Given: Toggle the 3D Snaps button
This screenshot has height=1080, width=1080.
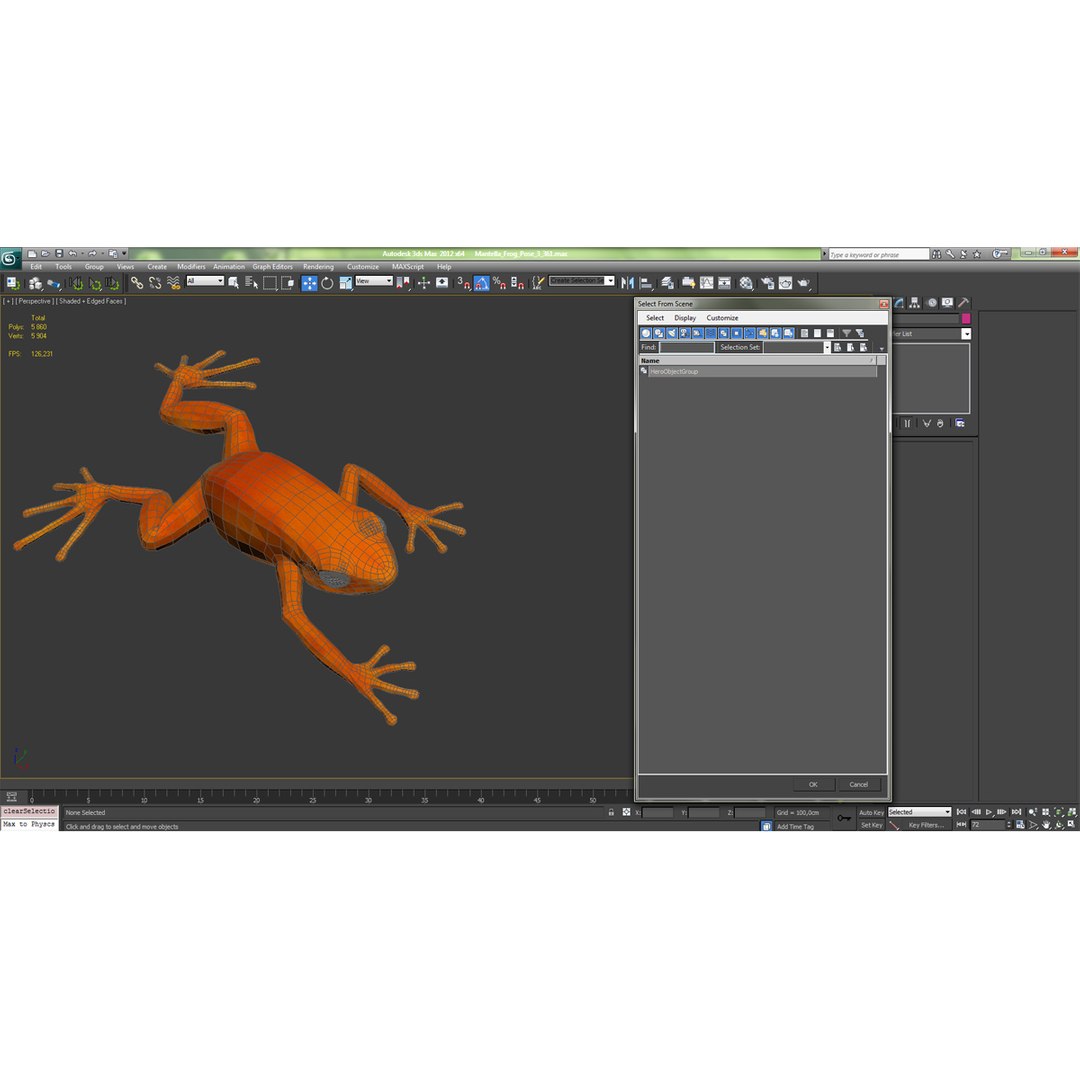Looking at the screenshot, I should tap(463, 283).
